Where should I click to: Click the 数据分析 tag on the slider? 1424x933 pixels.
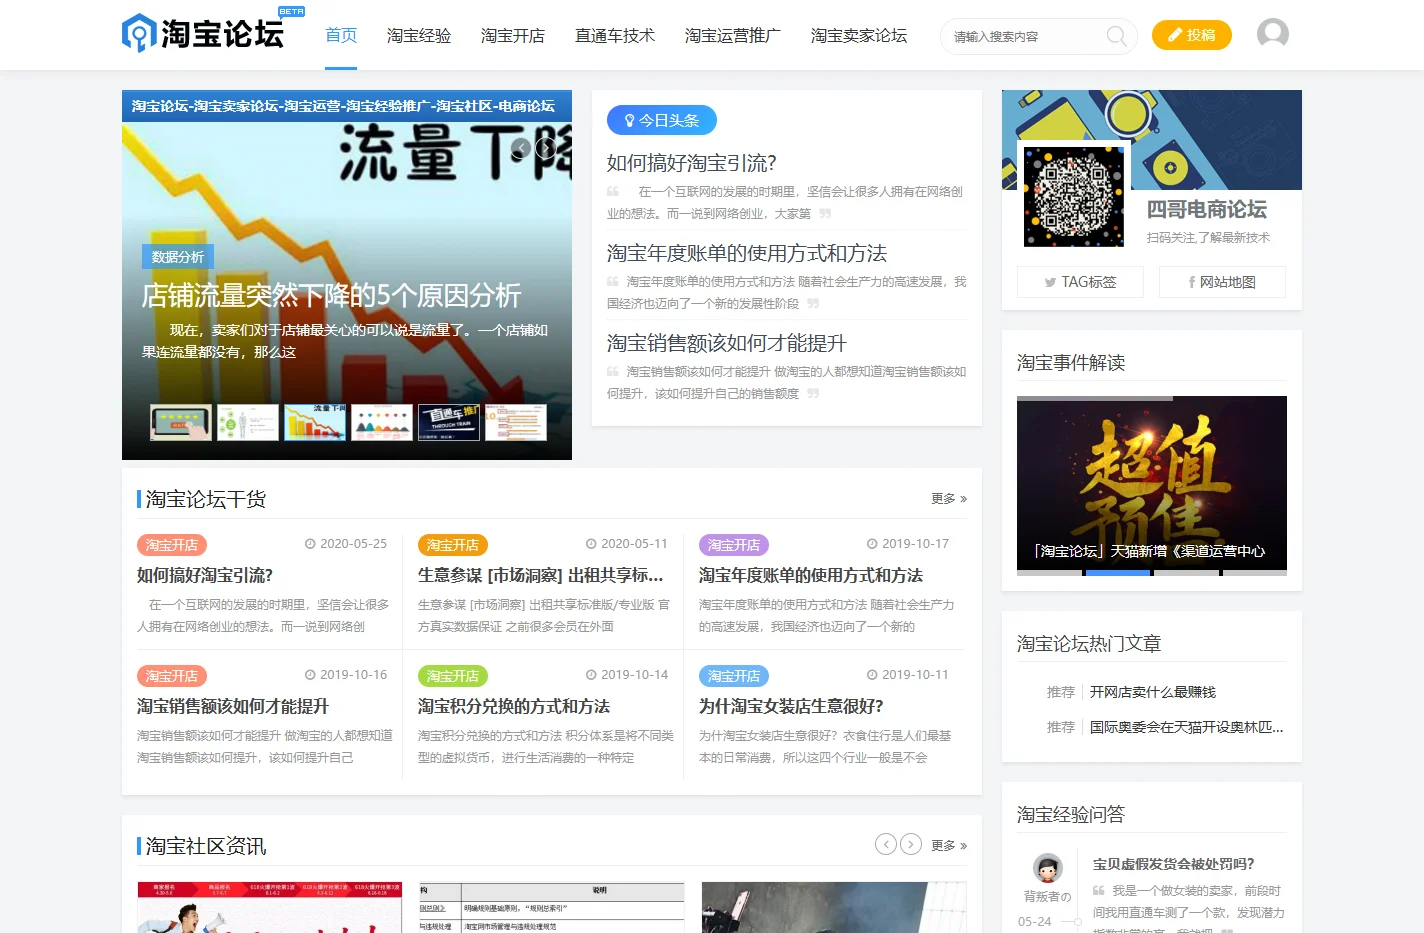(x=178, y=256)
